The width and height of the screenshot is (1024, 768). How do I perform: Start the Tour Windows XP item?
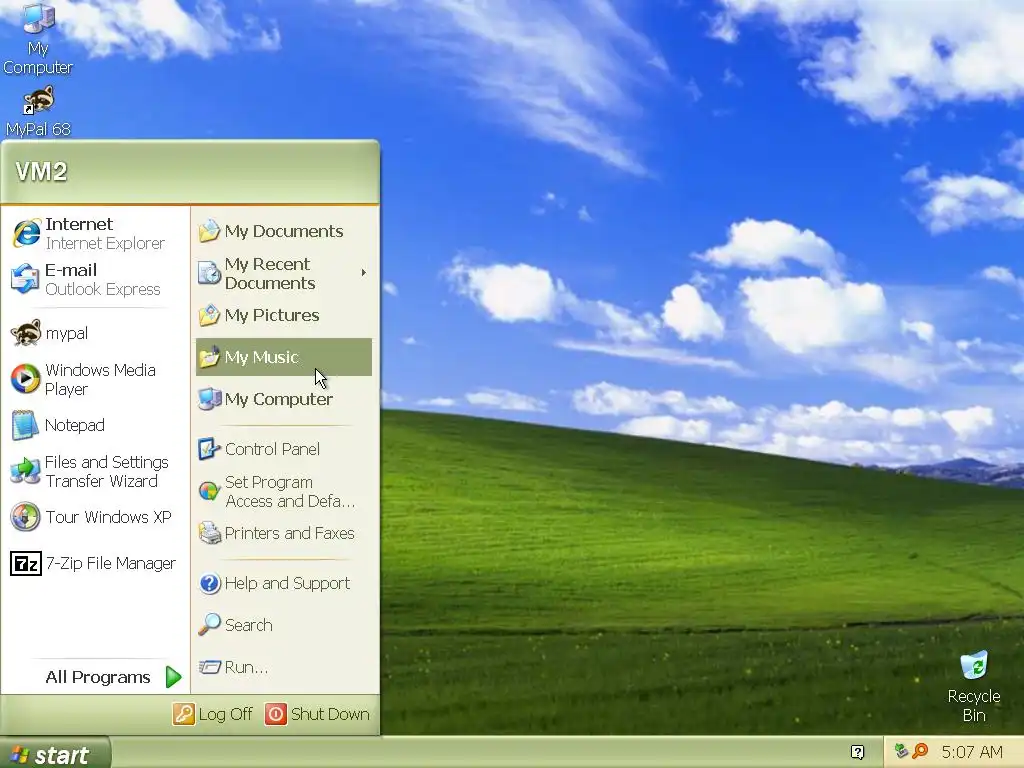(95, 517)
